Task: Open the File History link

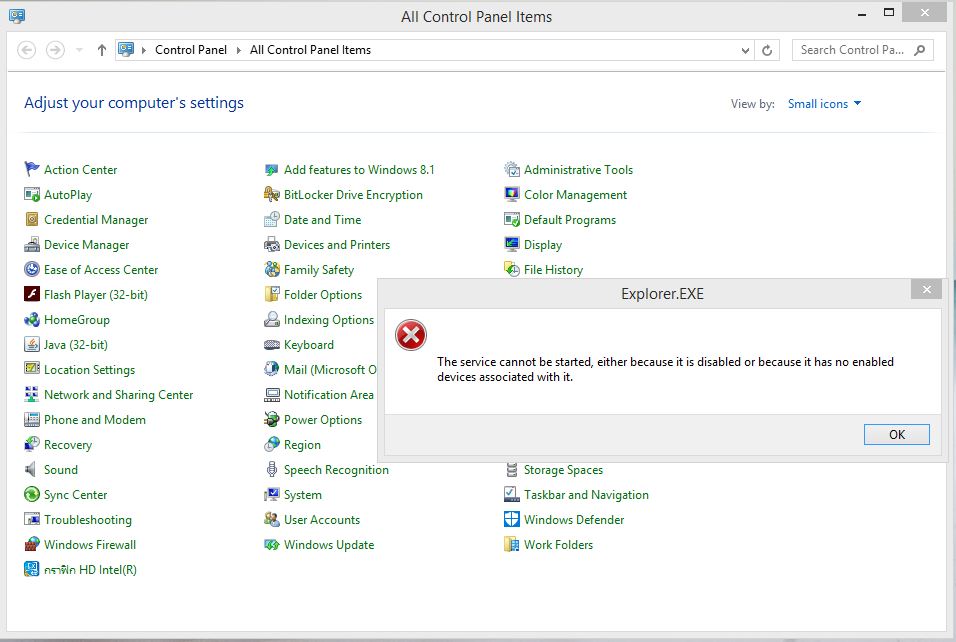Action: pyautogui.click(x=554, y=269)
